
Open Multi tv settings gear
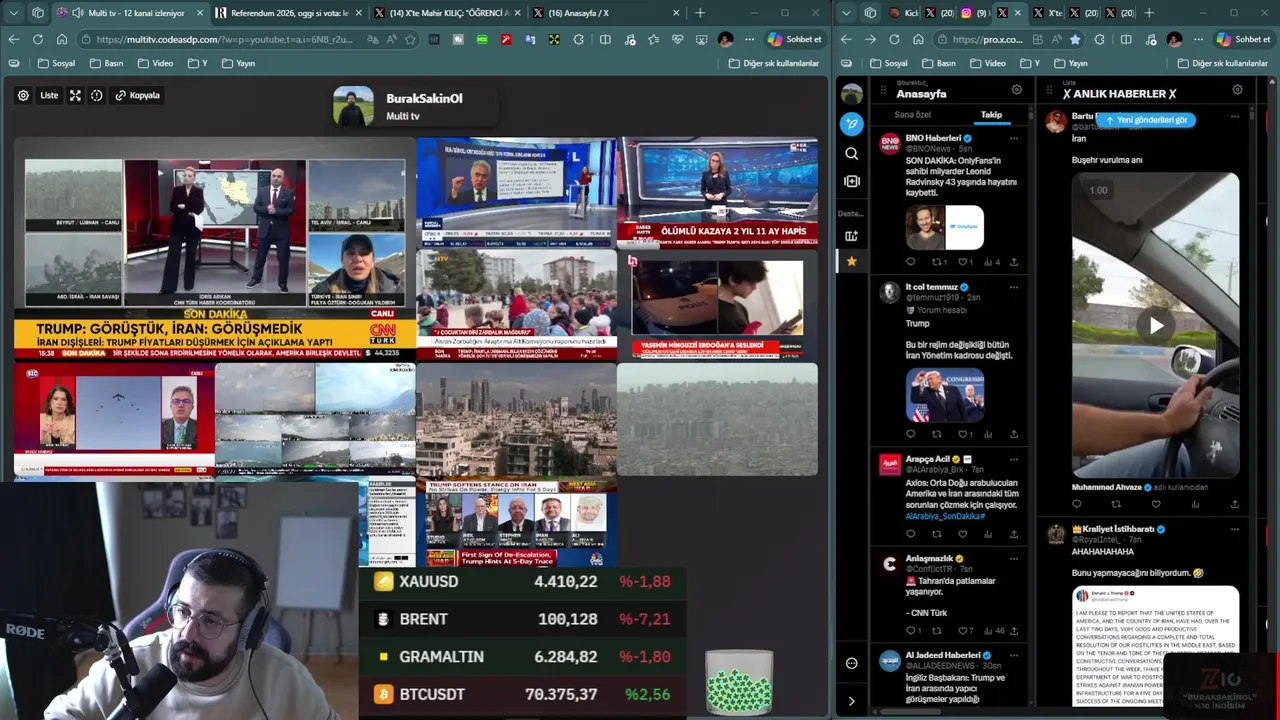point(23,95)
